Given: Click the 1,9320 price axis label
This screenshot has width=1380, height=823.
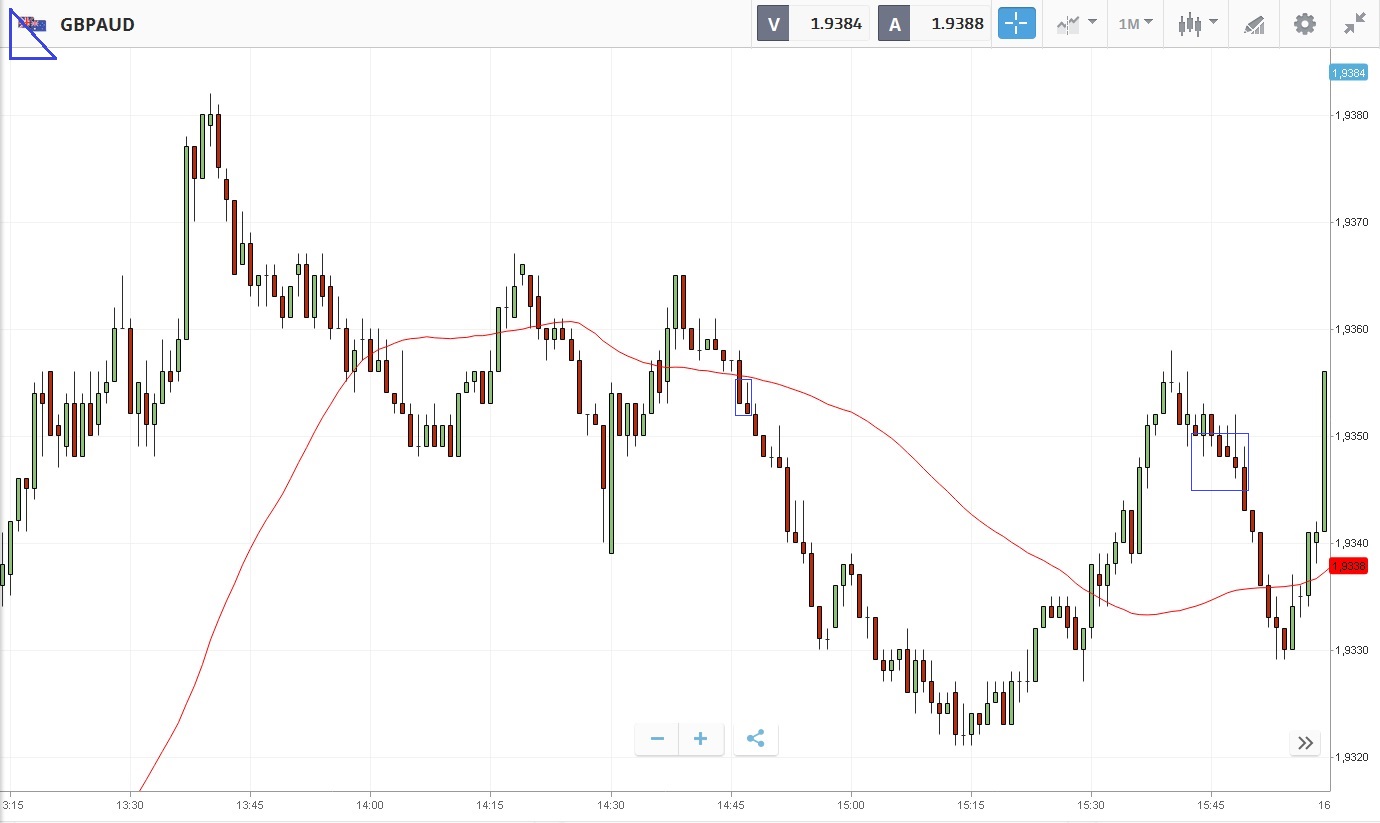Looking at the screenshot, I should click(x=1351, y=757).
